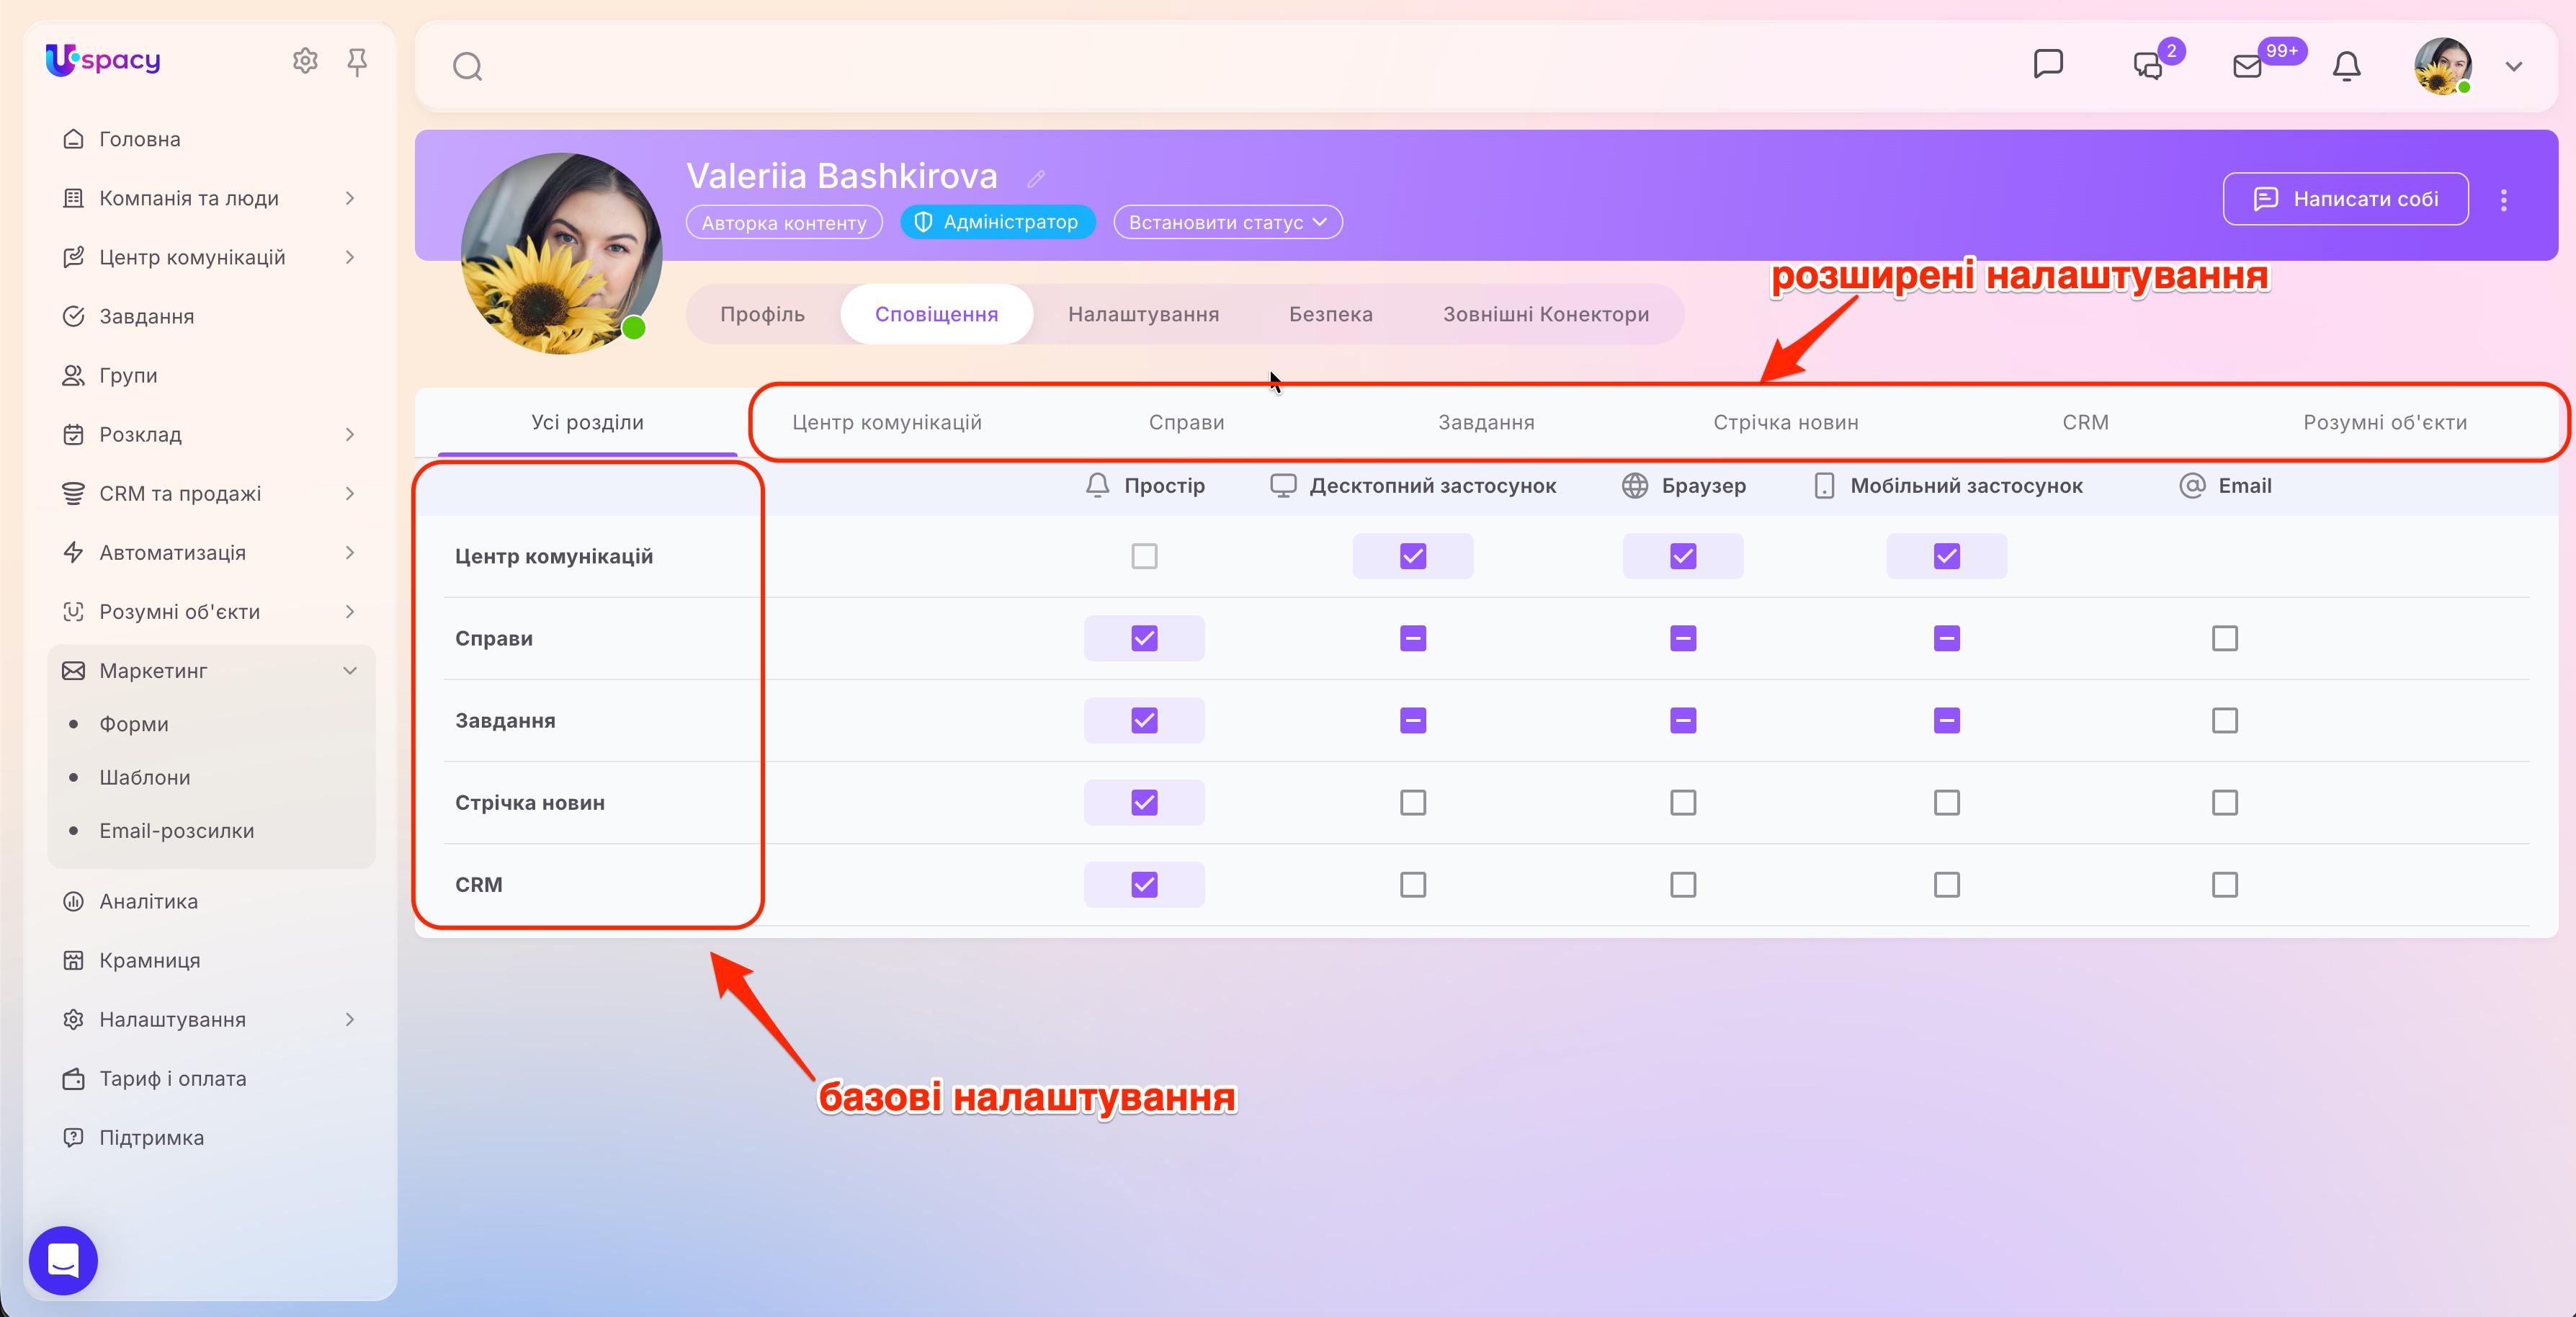Uncheck Десктопний застосунок for Центр комунікацій

point(1413,556)
